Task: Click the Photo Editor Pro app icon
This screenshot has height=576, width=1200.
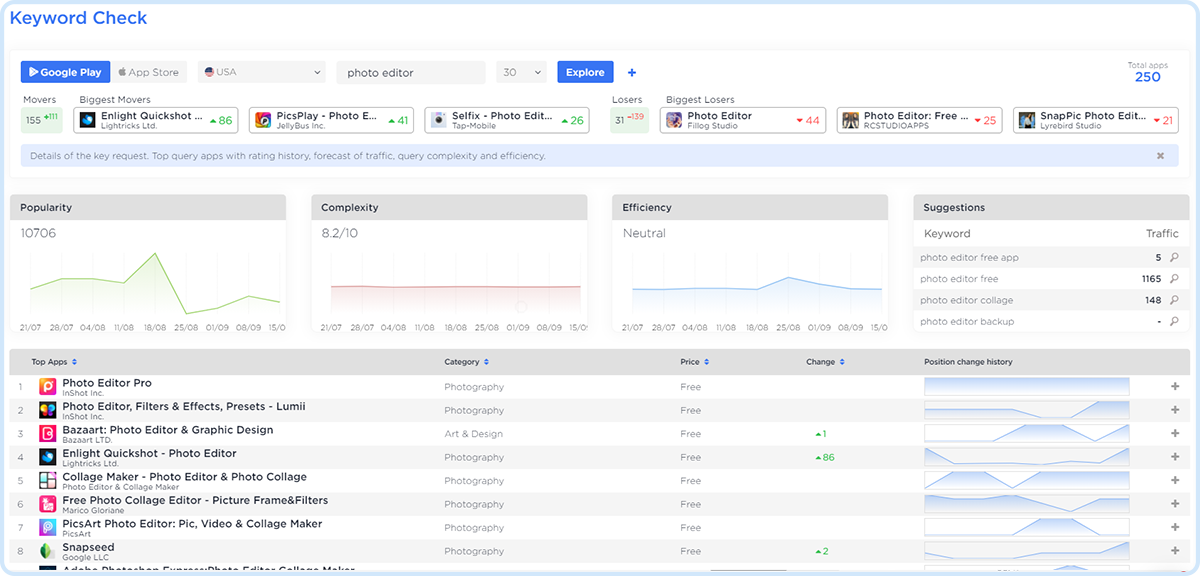Action: click(47, 387)
